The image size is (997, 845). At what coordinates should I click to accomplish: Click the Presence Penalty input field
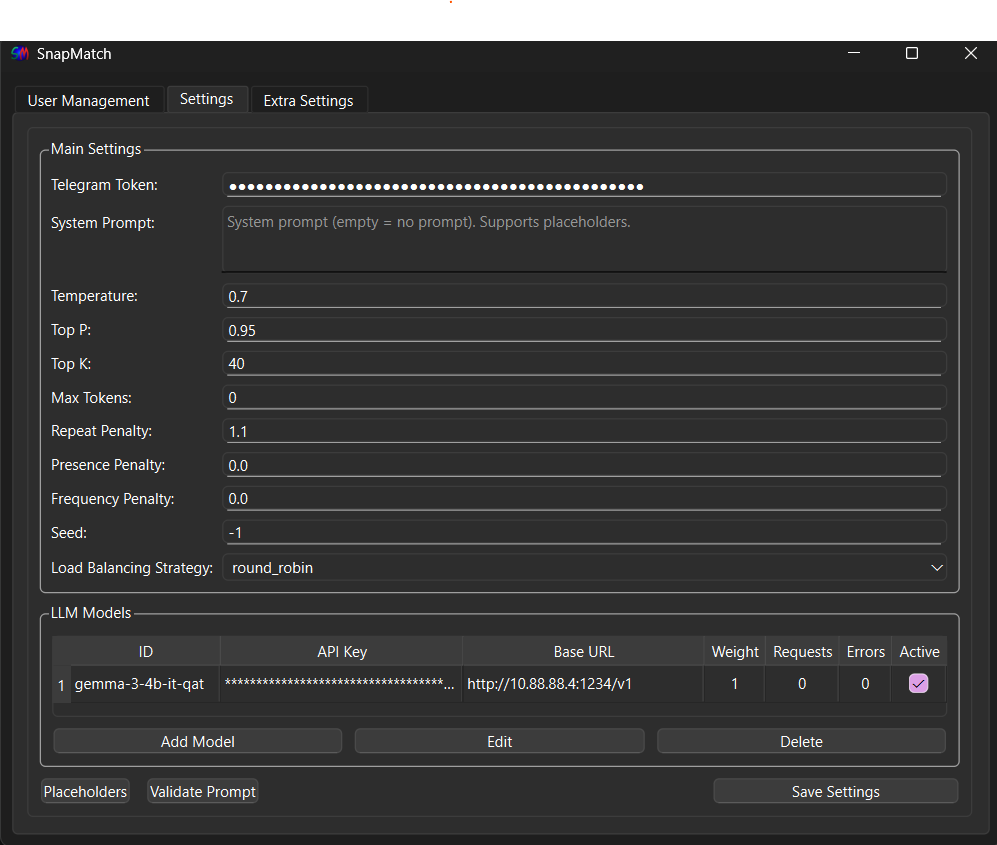pos(584,465)
